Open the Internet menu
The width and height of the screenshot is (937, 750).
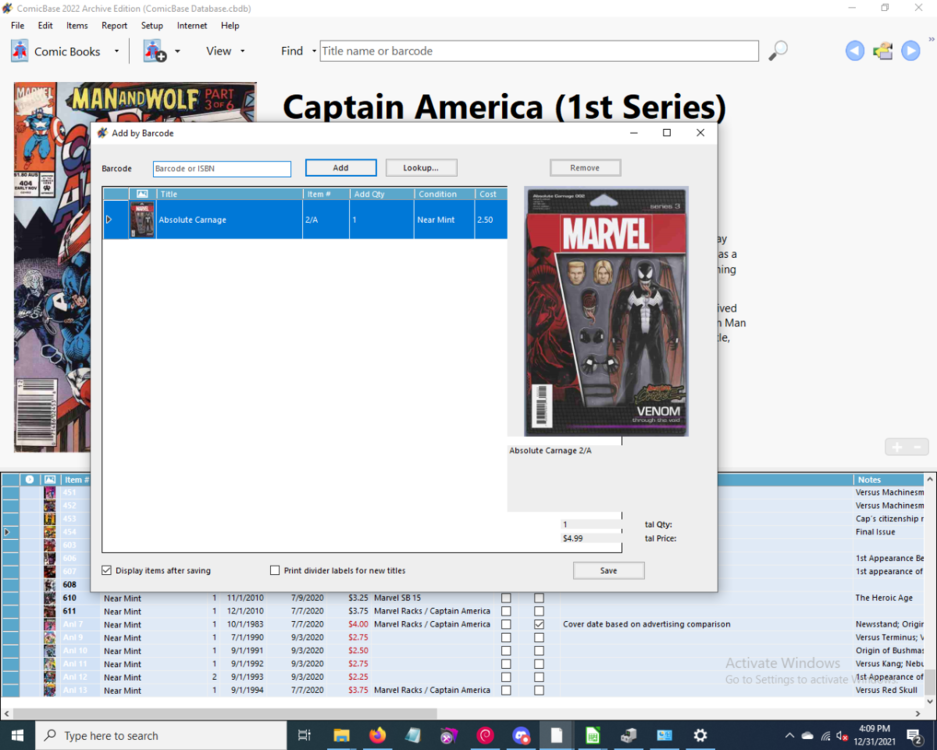[192, 25]
